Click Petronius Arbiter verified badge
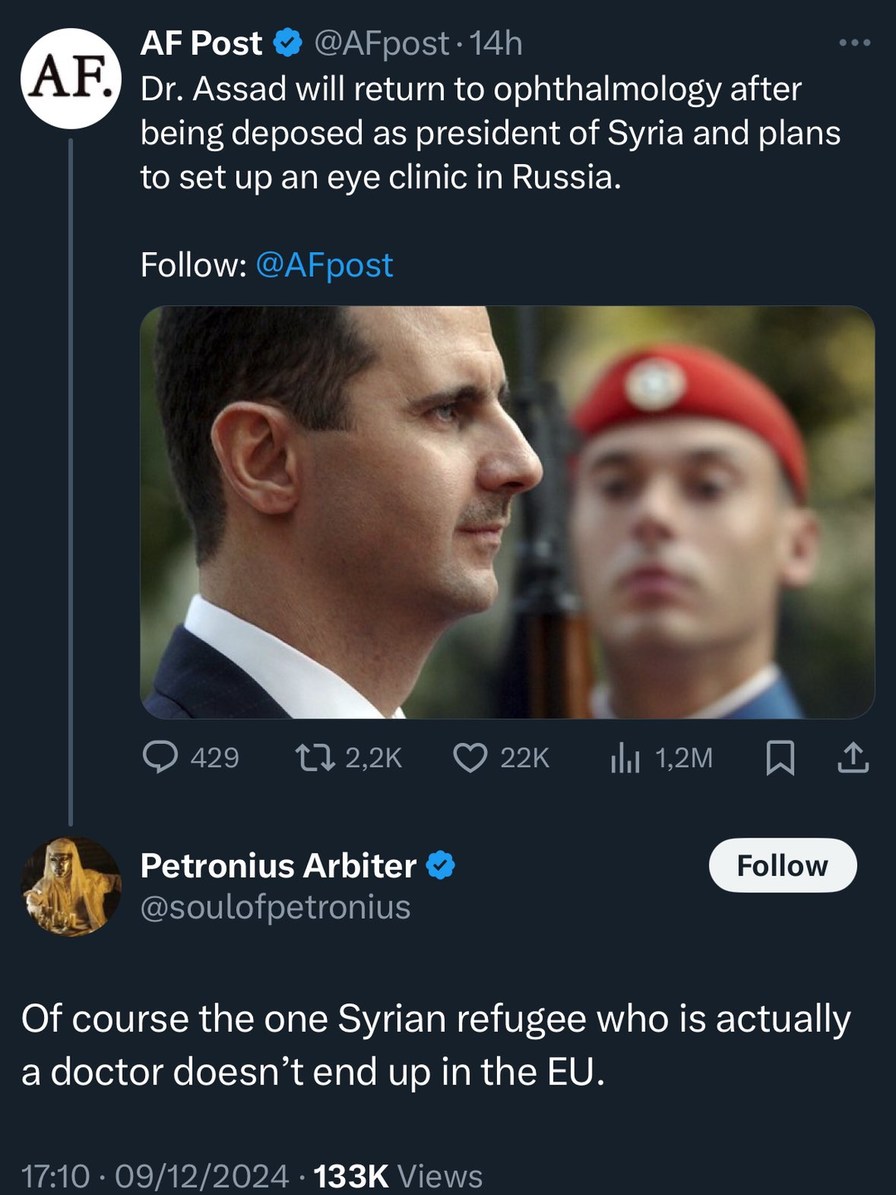The height and width of the screenshot is (1195, 896). (x=440, y=866)
